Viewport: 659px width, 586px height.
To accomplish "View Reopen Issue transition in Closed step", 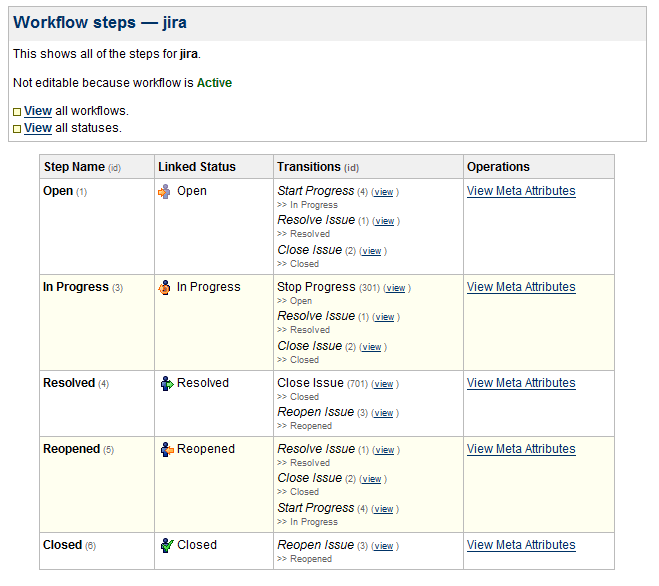I will (384, 546).
